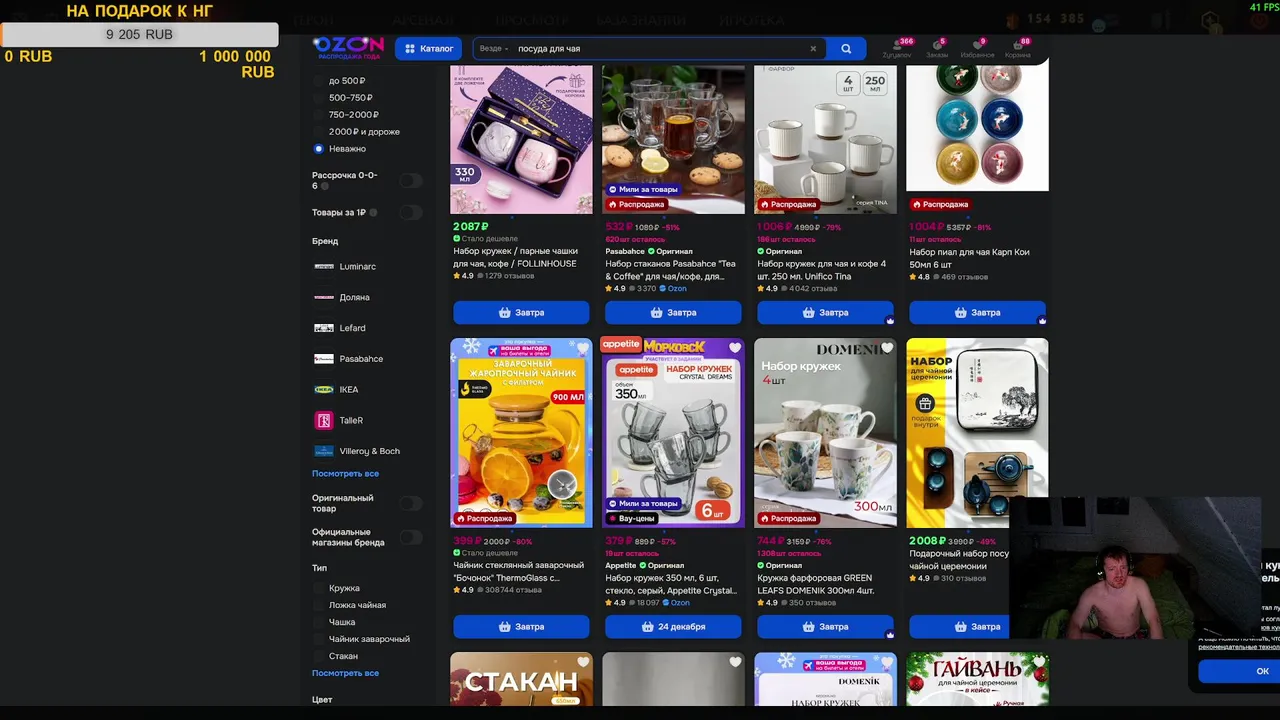
Task: Expand the Везде search scope dropdown
Action: pos(494,48)
